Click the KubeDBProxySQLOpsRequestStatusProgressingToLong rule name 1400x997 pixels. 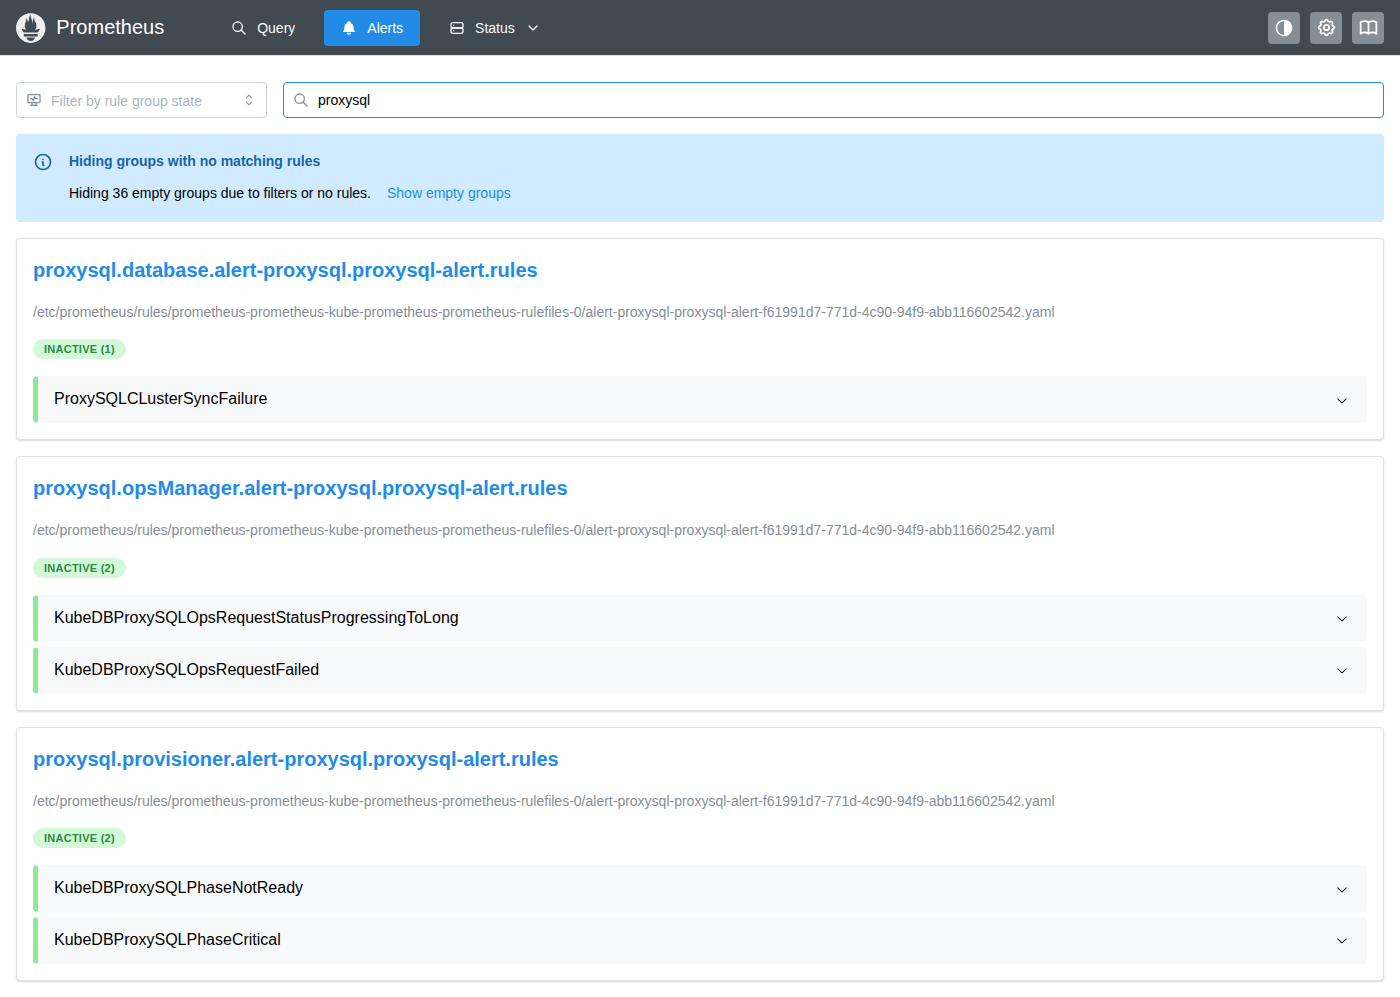(x=256, y=617)
